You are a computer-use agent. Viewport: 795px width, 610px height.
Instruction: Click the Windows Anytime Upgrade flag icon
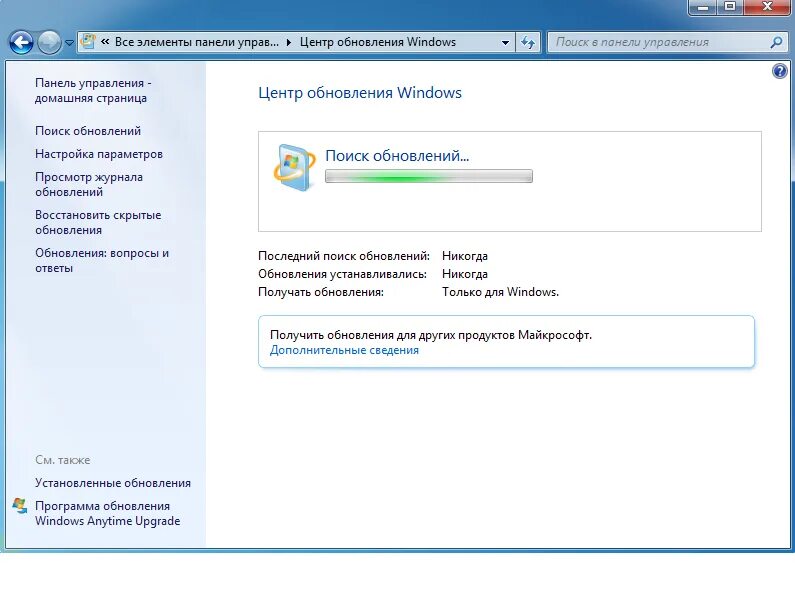click(20, 506)
